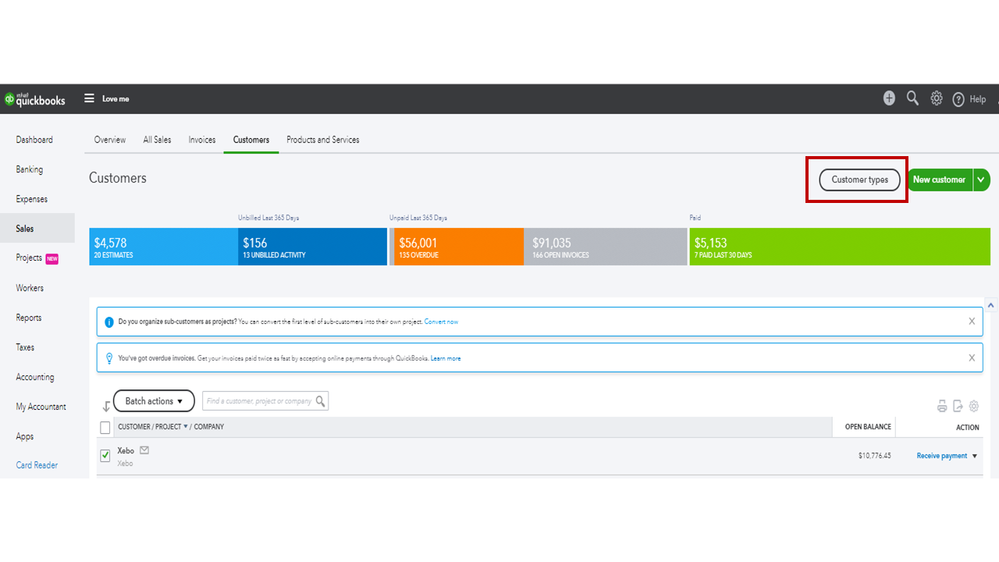Click Receive payment for Xebo
Viewport: 999px width, 562px height.
[x=942, y=456]
